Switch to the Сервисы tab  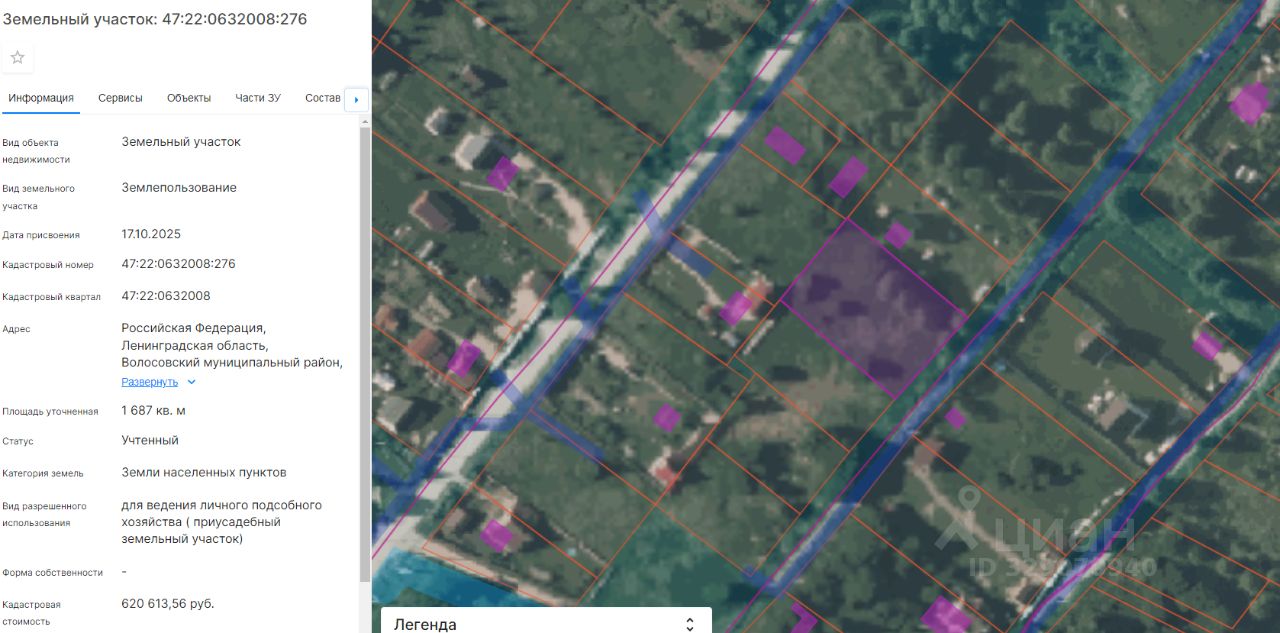click(120, 98)
